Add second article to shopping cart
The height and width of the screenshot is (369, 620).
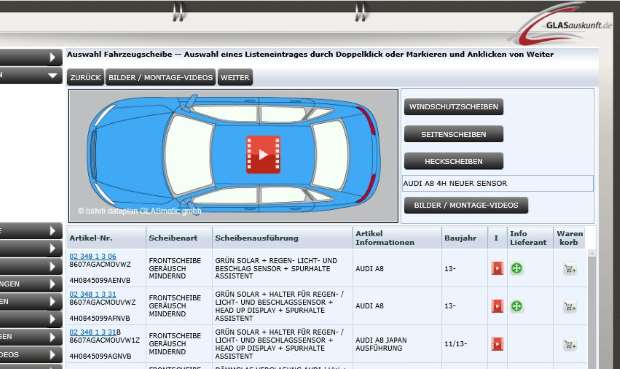[569, 307]
